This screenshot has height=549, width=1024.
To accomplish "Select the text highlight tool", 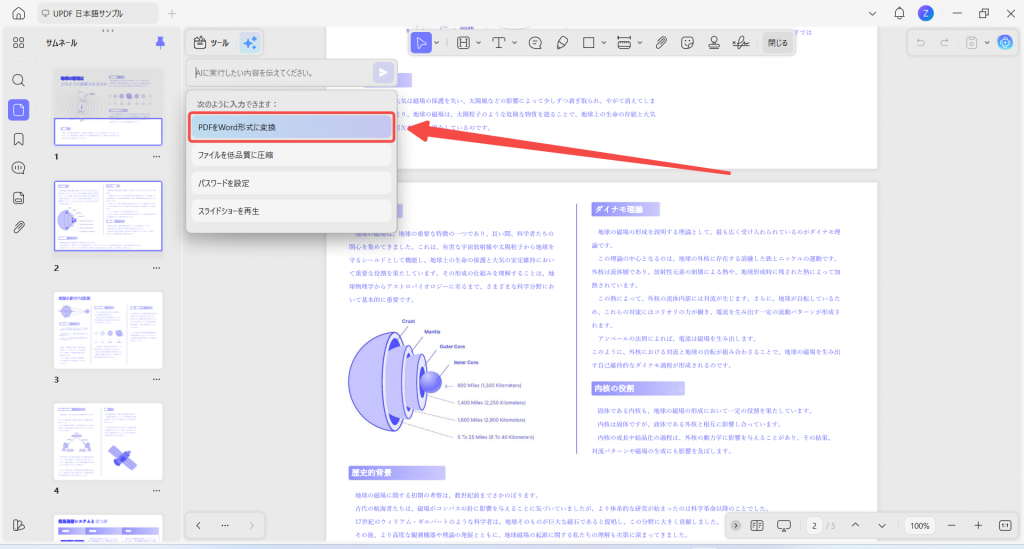I will 463,43.
